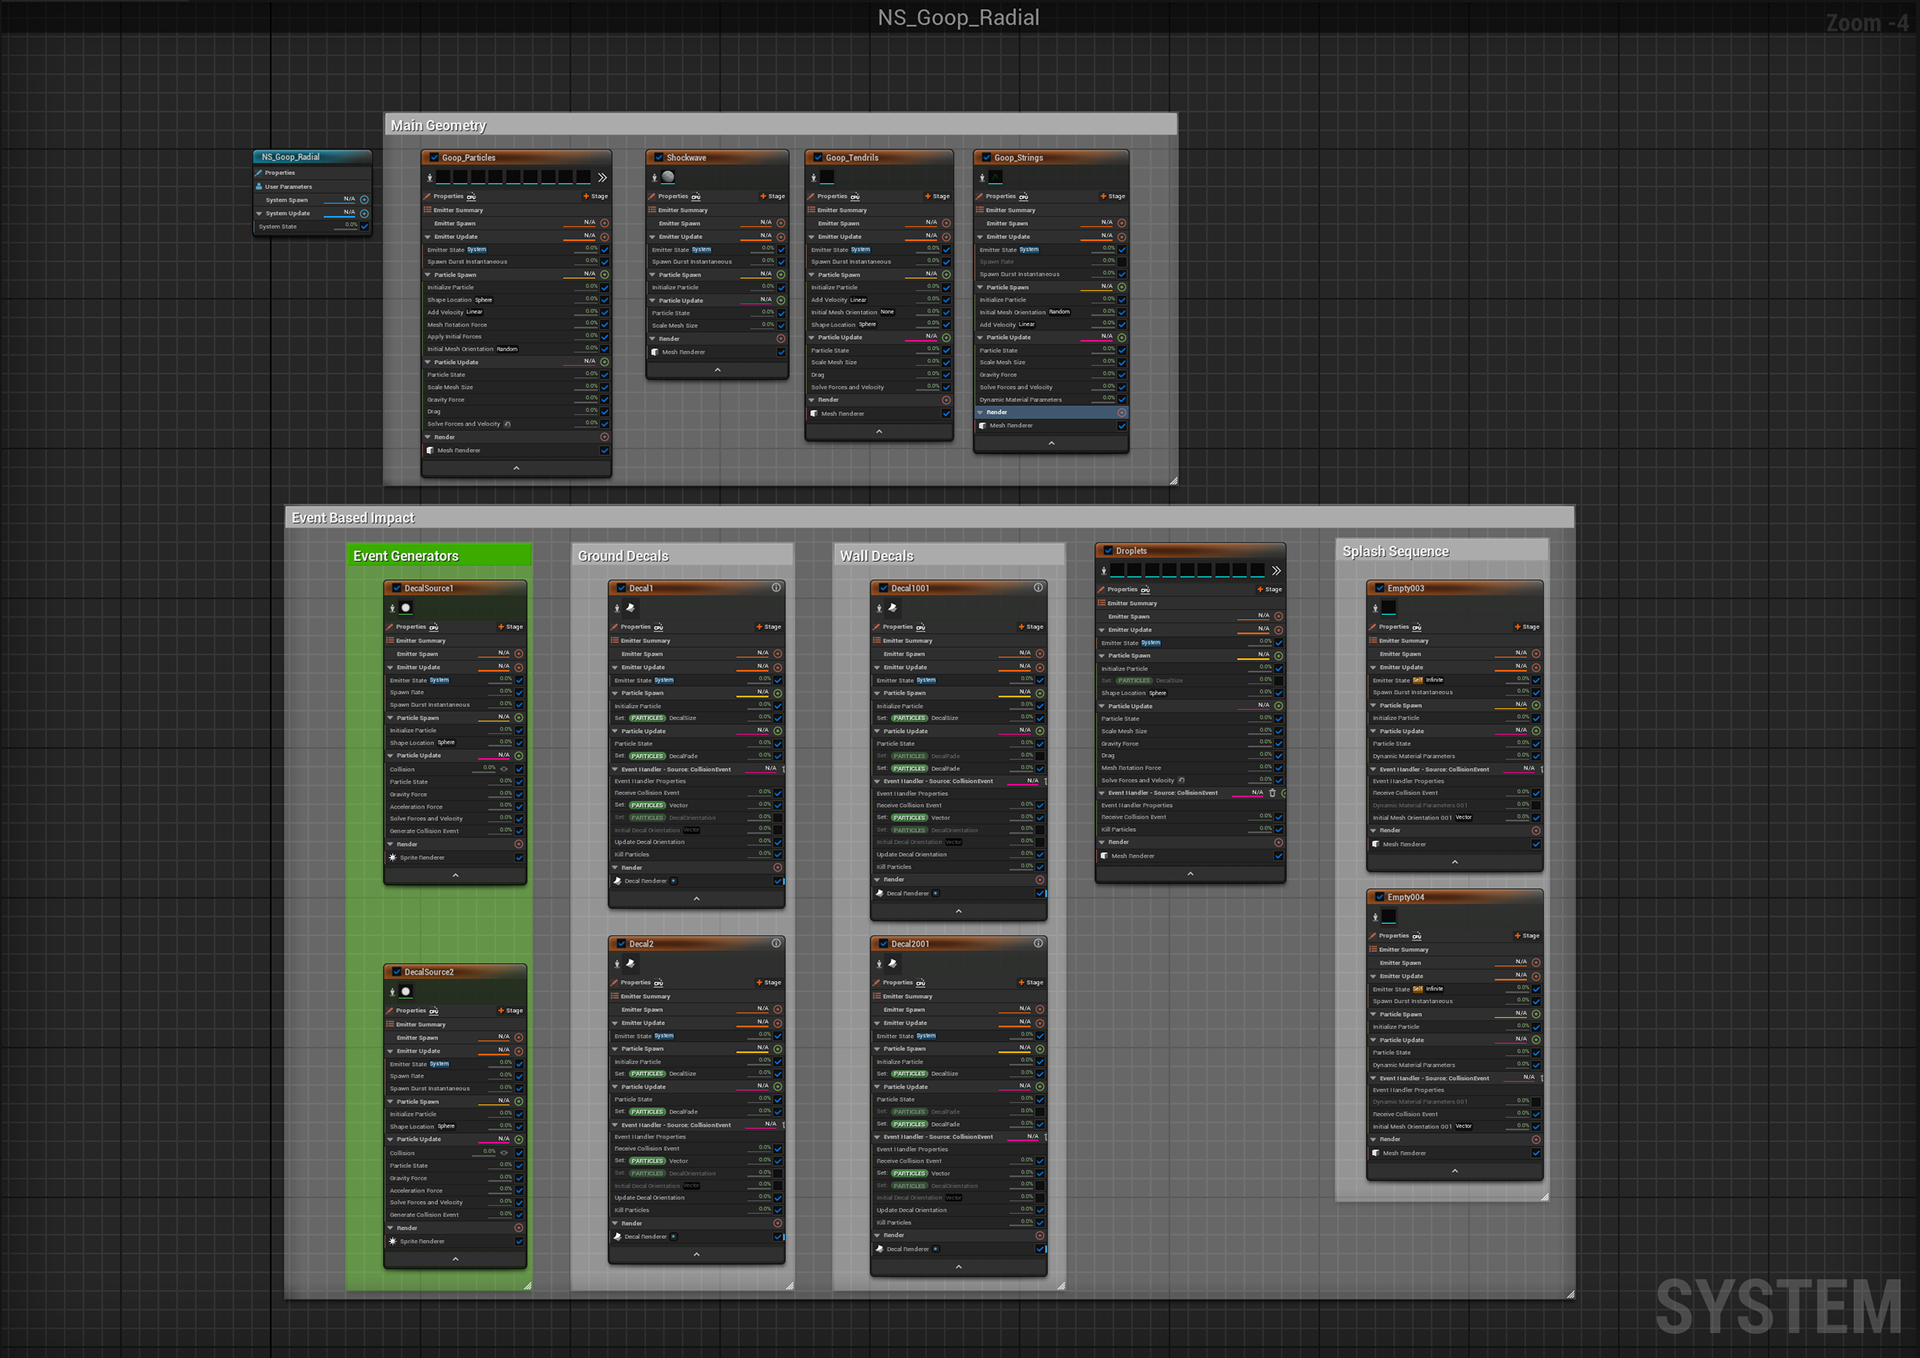Click the Shockwave sphere mesh thumbnail
This screenshot has width=1920, height=1358.
click(668, 177)
